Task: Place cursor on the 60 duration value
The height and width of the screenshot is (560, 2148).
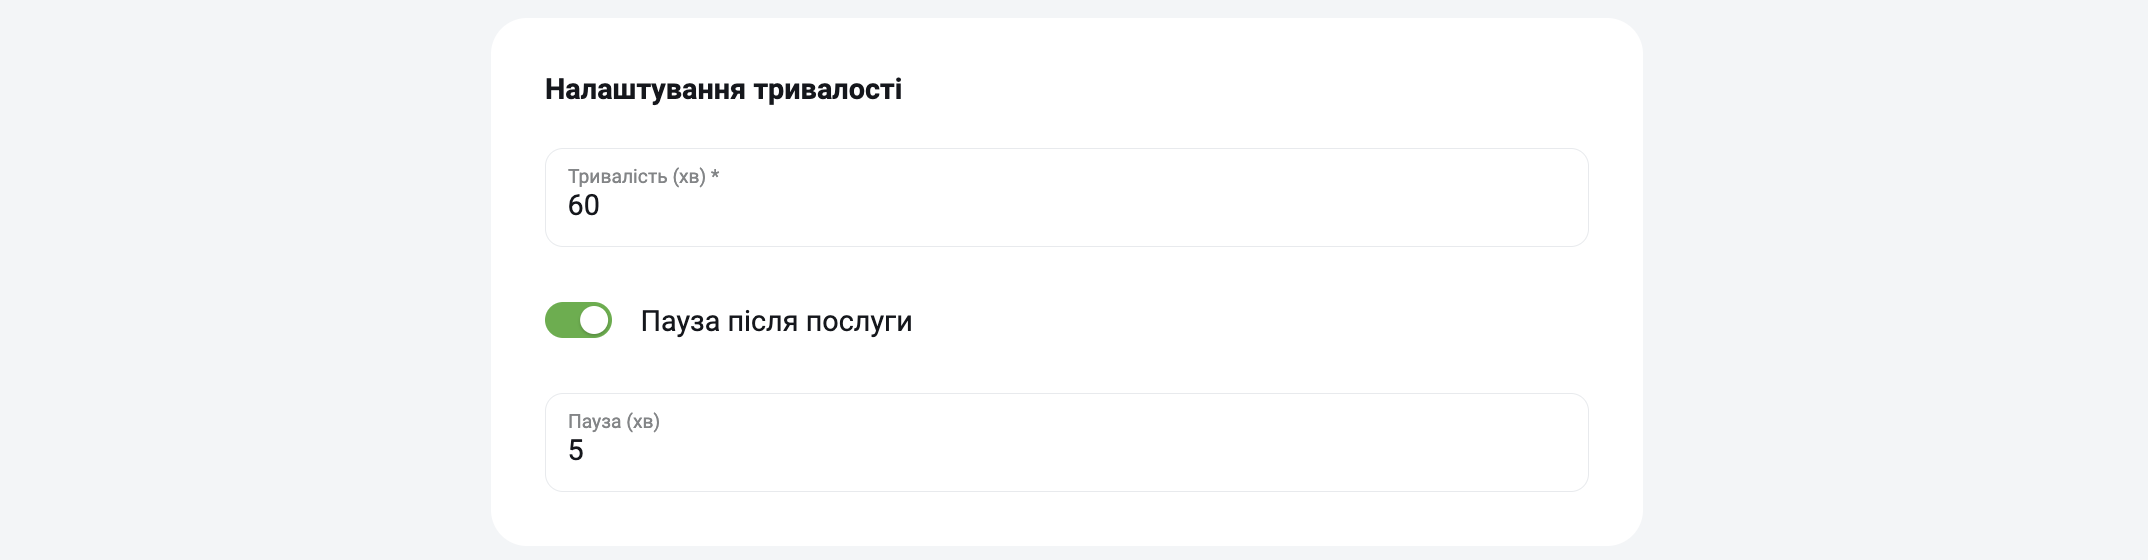Action: pyautogui.click(x=584, y=205)
